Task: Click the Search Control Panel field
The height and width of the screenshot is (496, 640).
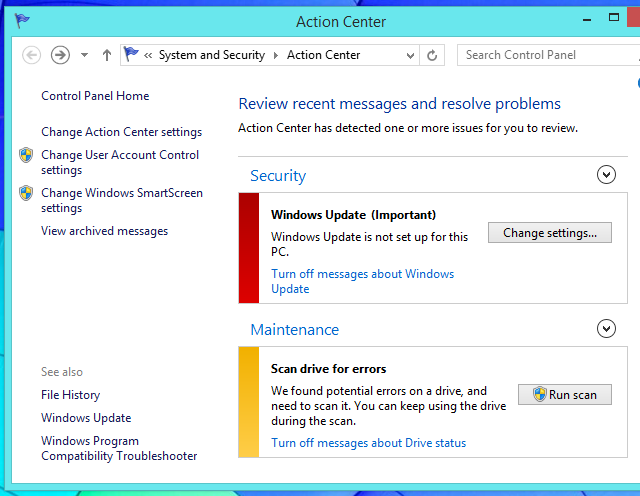Action: (x=549, y=55)
